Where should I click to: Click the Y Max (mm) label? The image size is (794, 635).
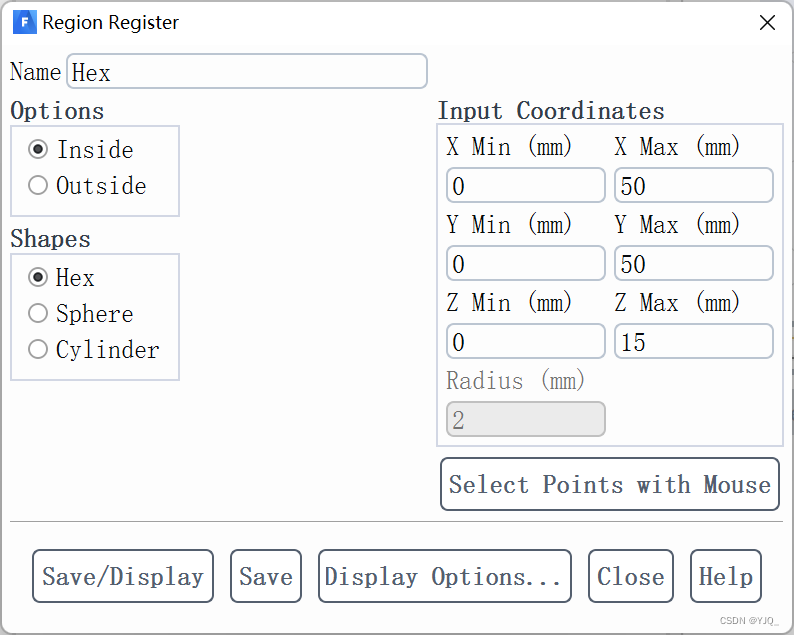click(677, 224)
